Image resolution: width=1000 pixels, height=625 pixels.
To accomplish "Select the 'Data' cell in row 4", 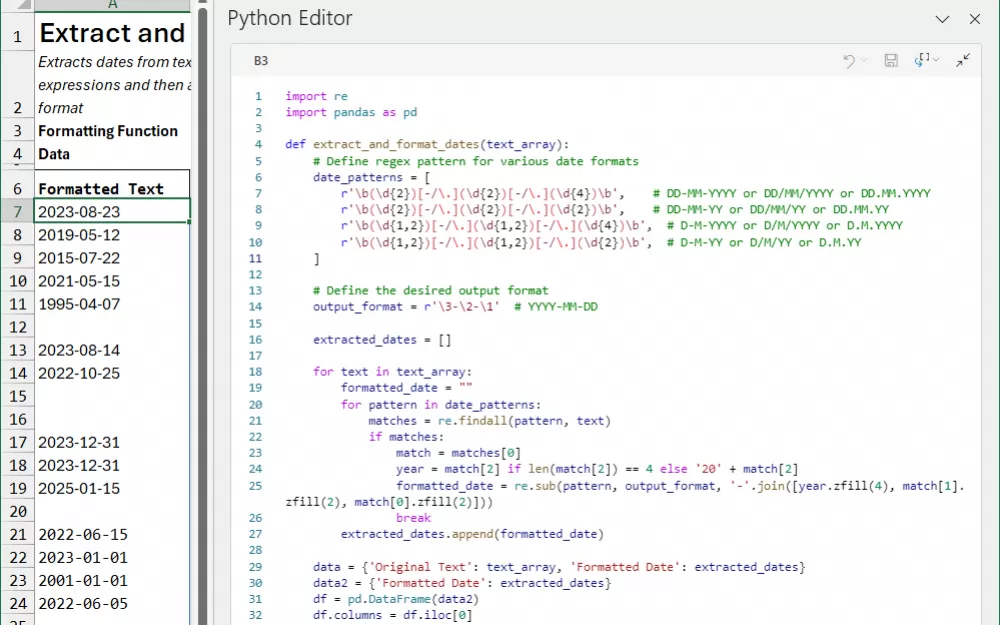I will tap(112, 154).
